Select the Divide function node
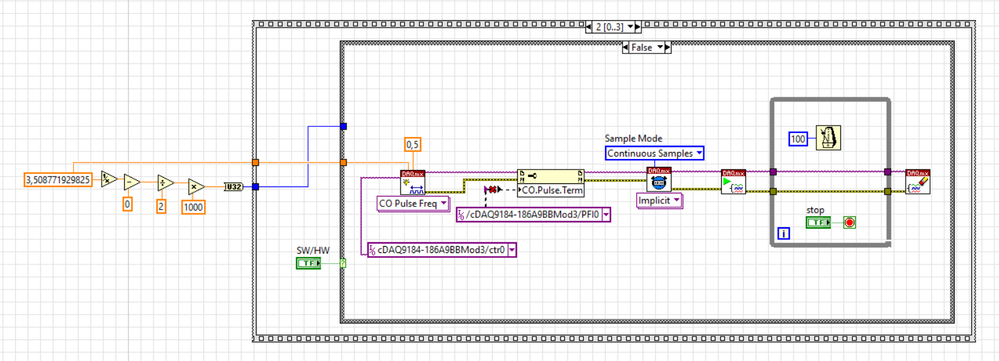Viewport: 999px width, 361px height. 165,183
